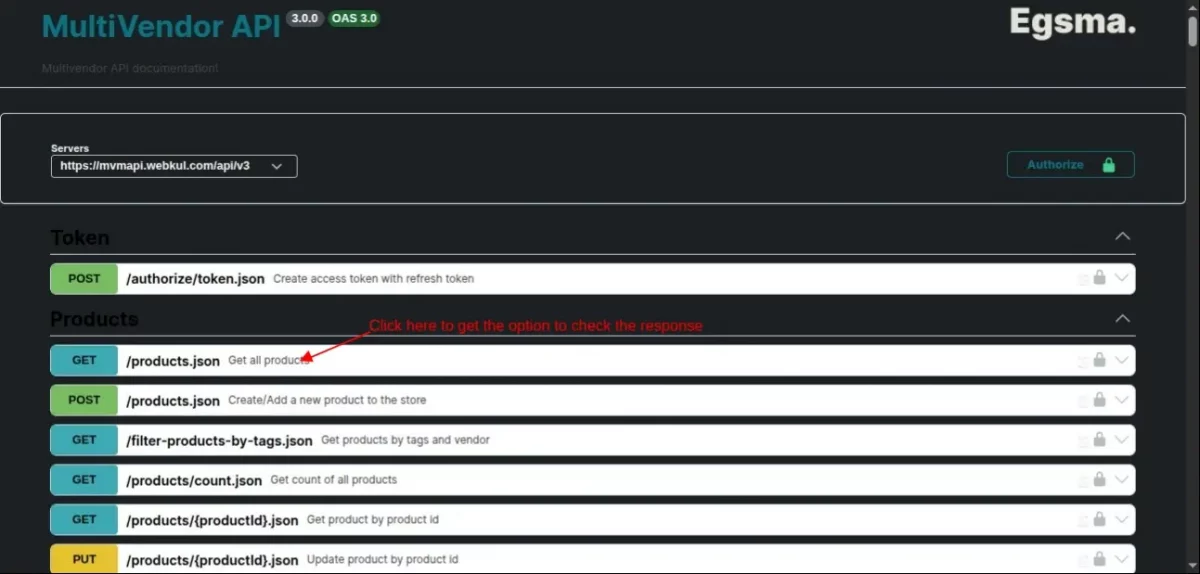Expand chevron on GET /products.json row
1200x574 pixels.
tap(1122, 360)
